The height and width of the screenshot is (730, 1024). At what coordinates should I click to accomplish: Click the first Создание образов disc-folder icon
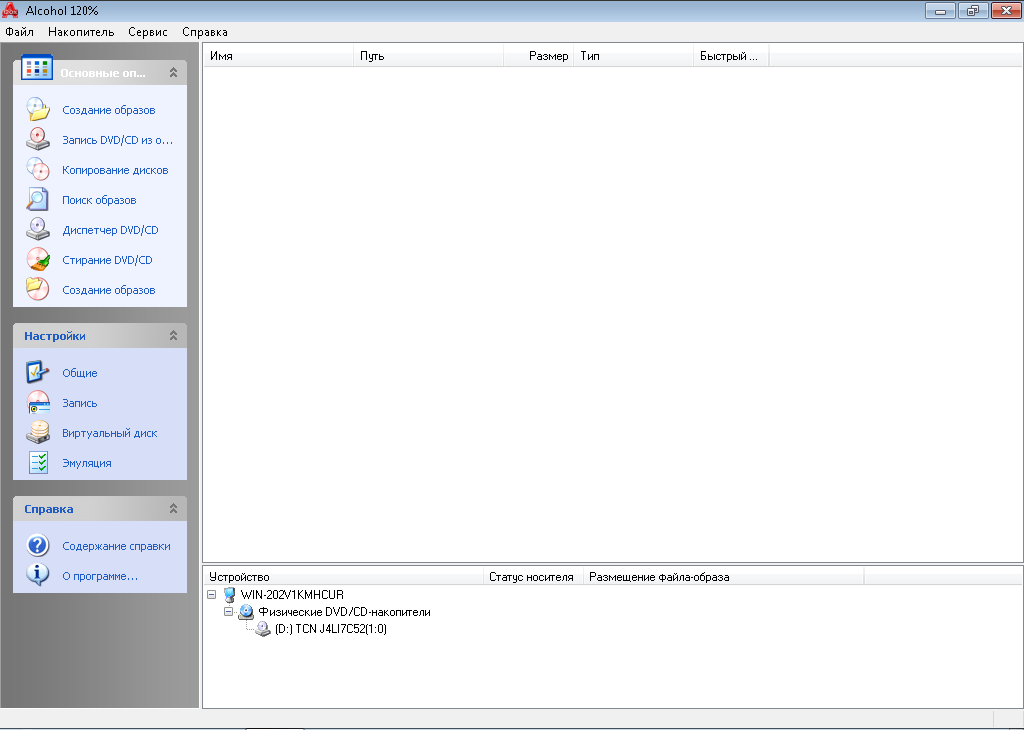point(38,110)
